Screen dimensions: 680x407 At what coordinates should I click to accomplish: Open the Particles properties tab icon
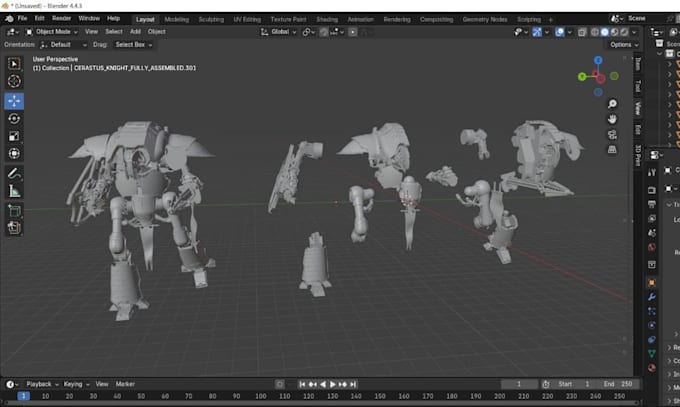click(651, 311)
